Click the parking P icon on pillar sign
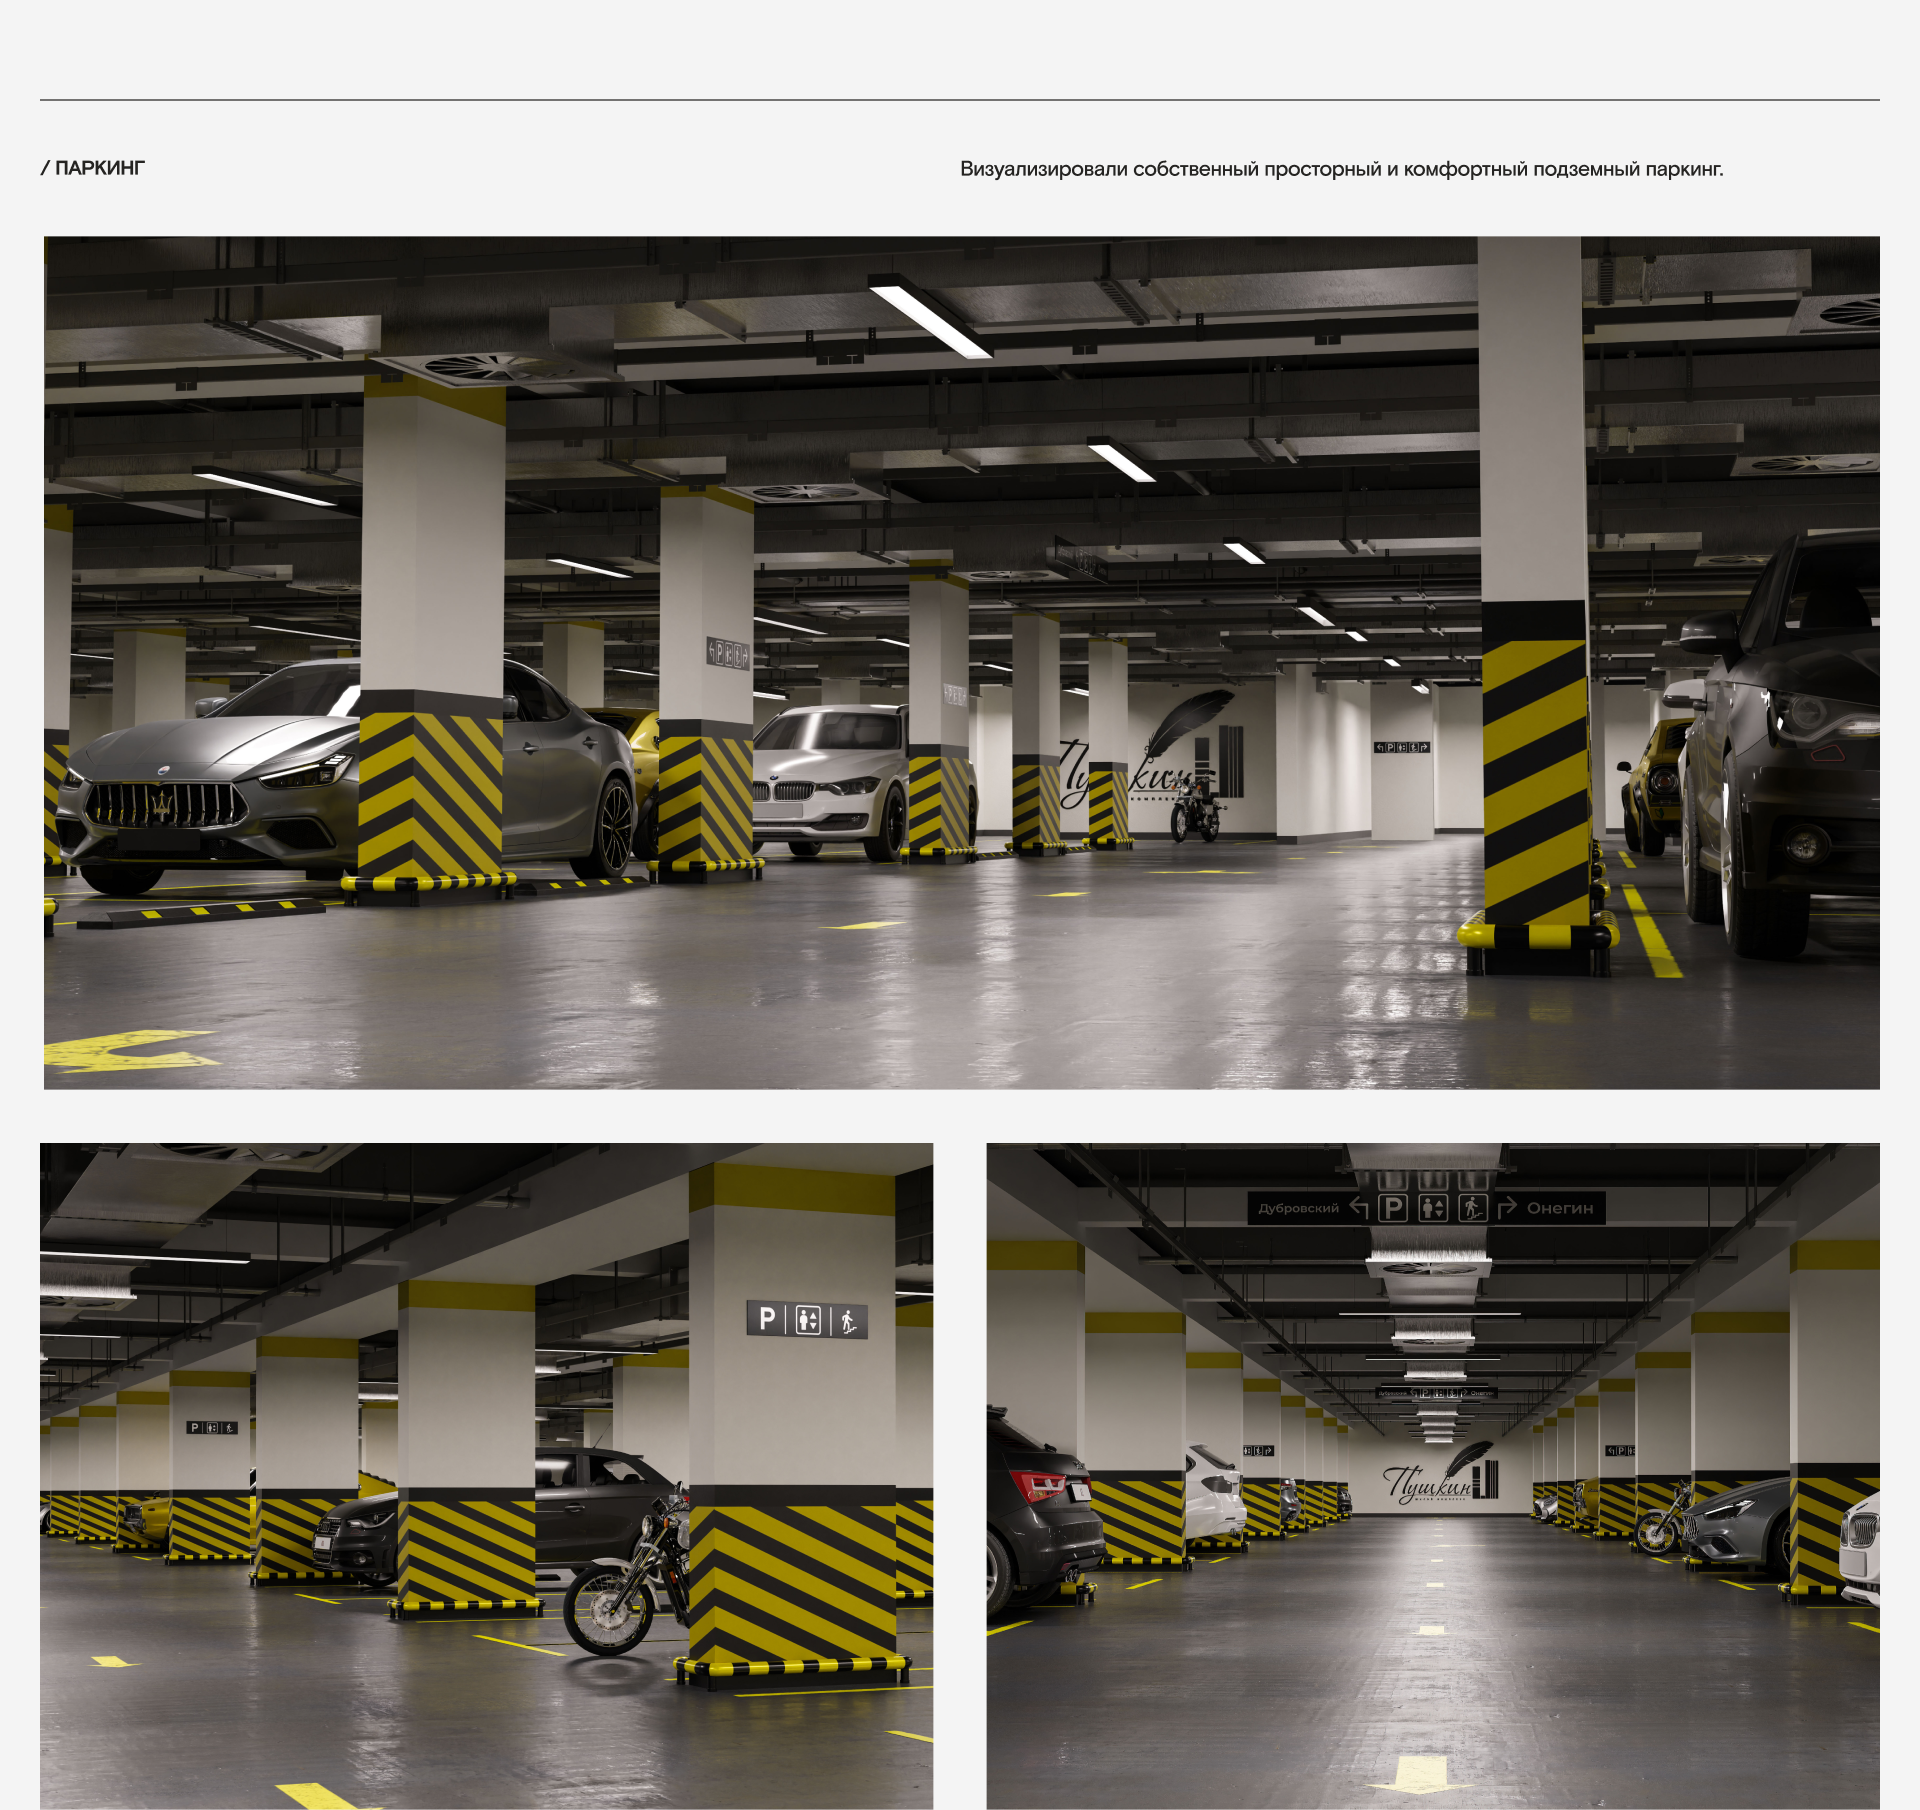The image size is (1920, 1810). click(767, 1320)
